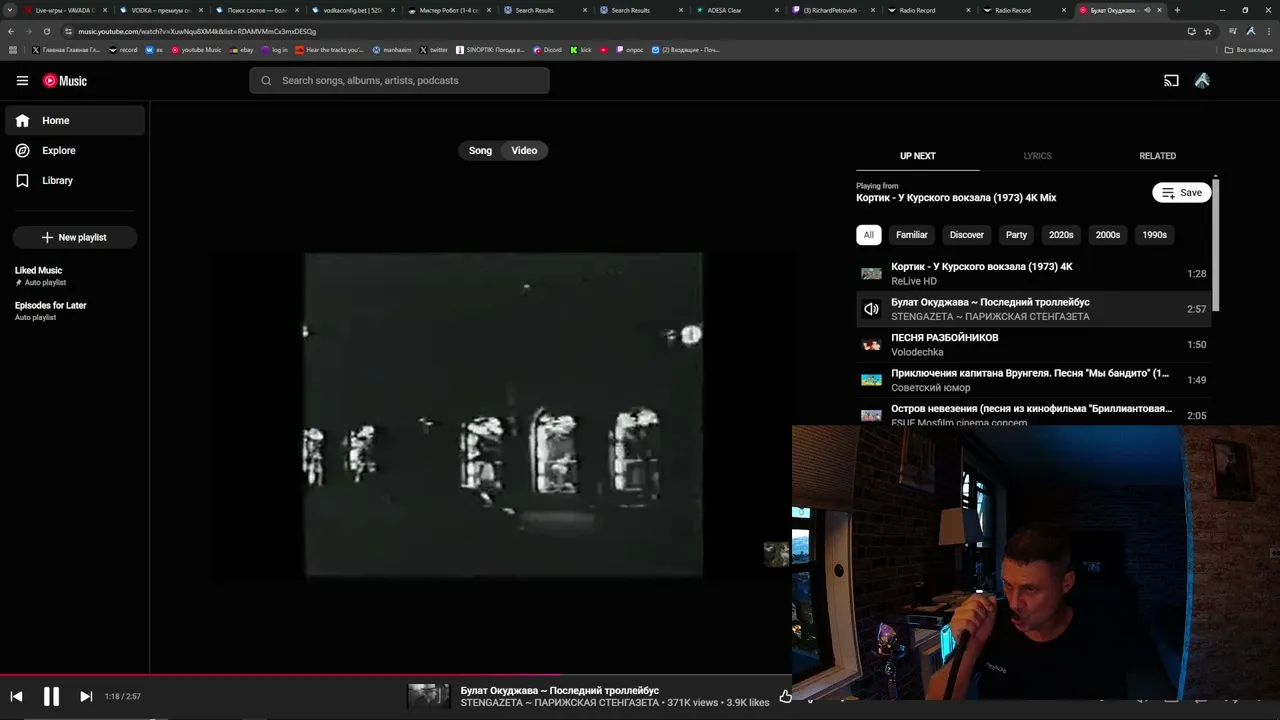The width and height of the screenshot is (1280, 720).
Task: Open a new browser tab
Action: point(1177,10)
